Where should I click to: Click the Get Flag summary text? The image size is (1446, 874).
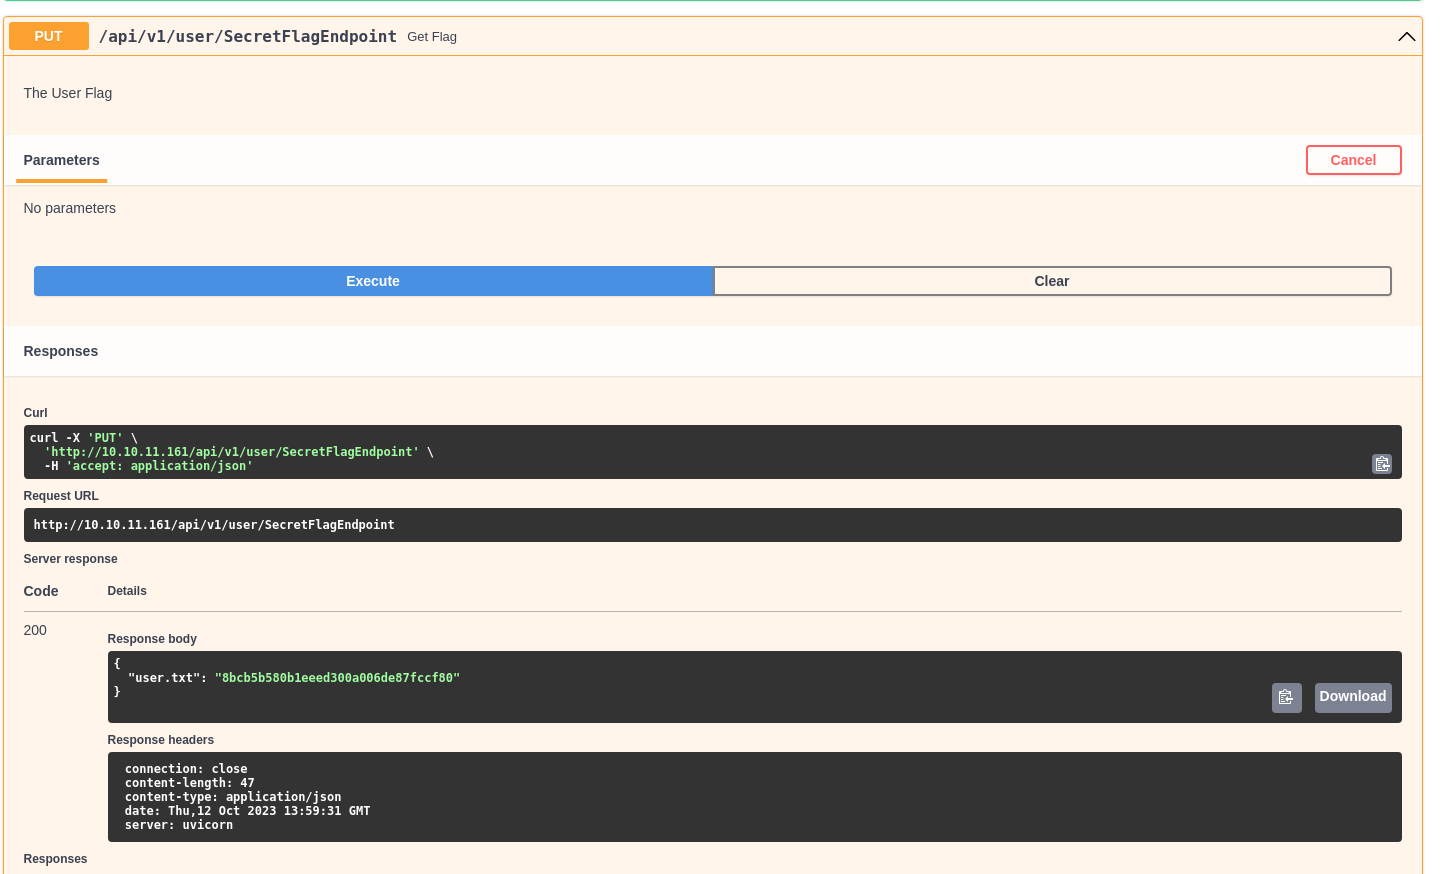tap(431, 37)
